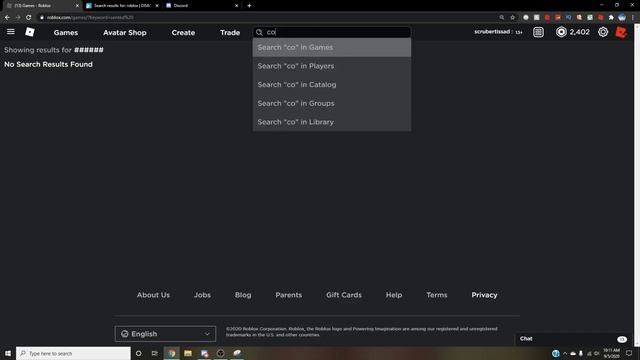Click the Windows "Type here to search" box
This screenshot has width=640, height=360.
tap(73, 353)
